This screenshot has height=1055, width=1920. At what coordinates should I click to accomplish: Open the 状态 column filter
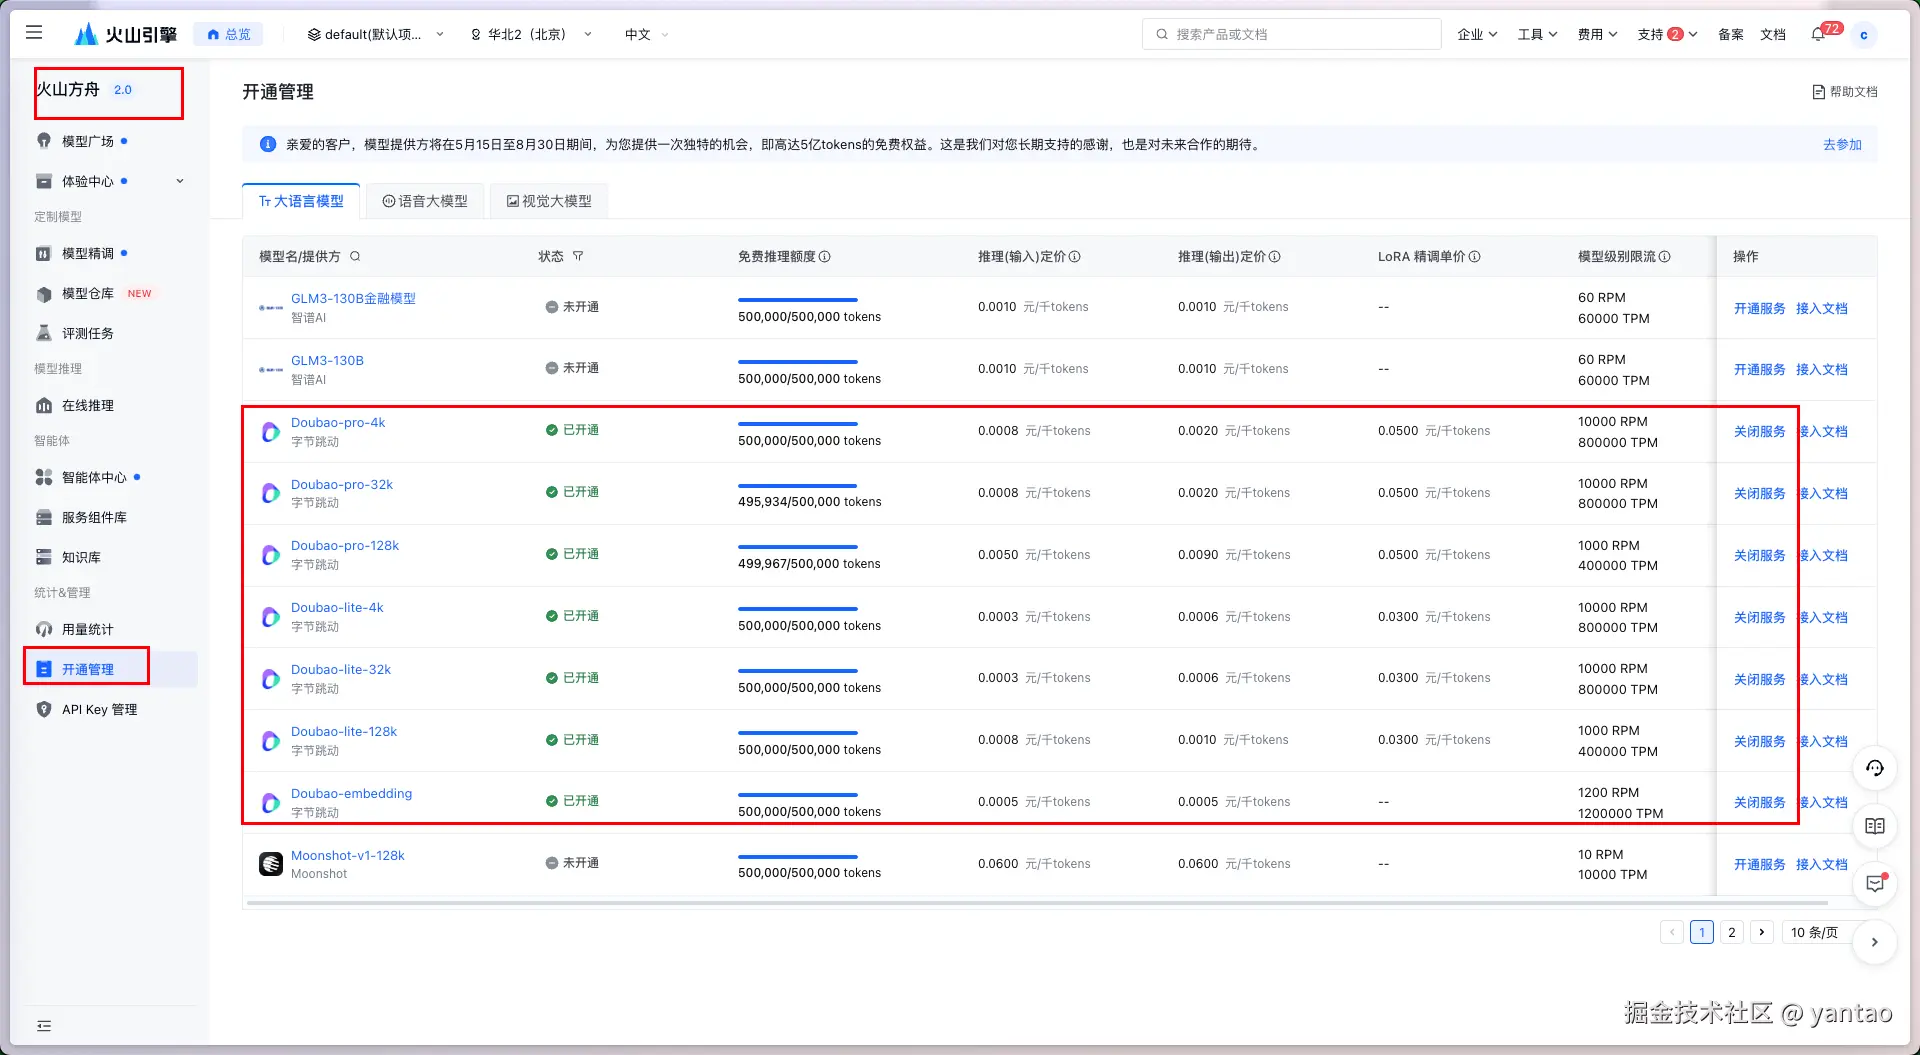click(578, 257)
